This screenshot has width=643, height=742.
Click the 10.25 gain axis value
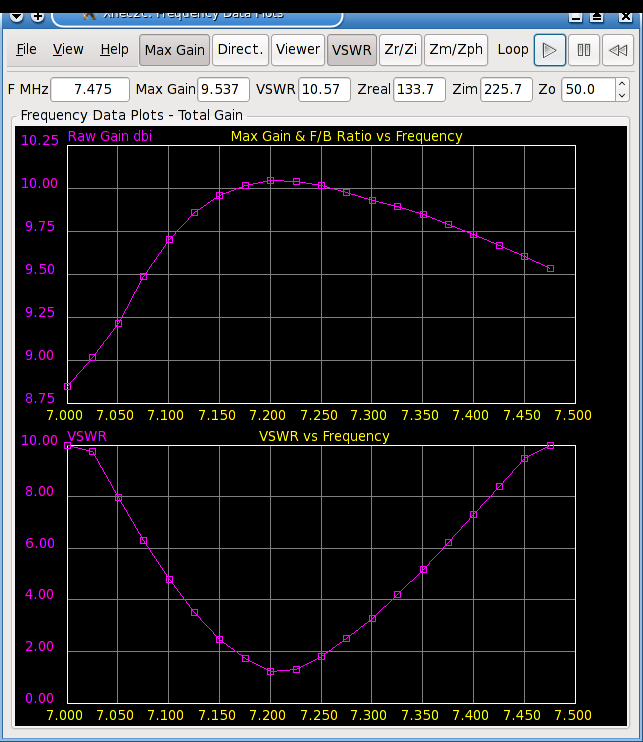coord(40,140)
